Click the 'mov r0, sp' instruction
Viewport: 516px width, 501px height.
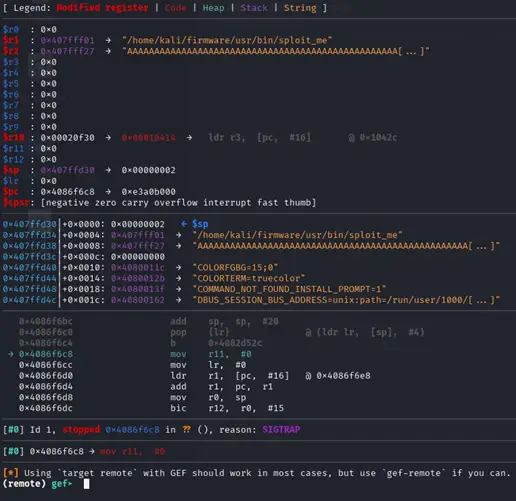(x=208, y=397)
